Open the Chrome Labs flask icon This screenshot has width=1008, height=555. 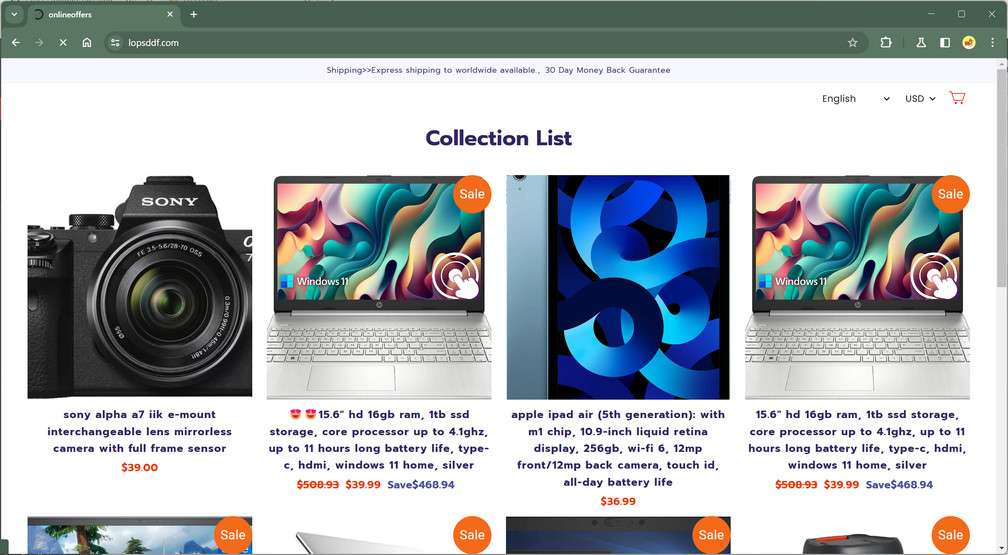pos(921,42)
